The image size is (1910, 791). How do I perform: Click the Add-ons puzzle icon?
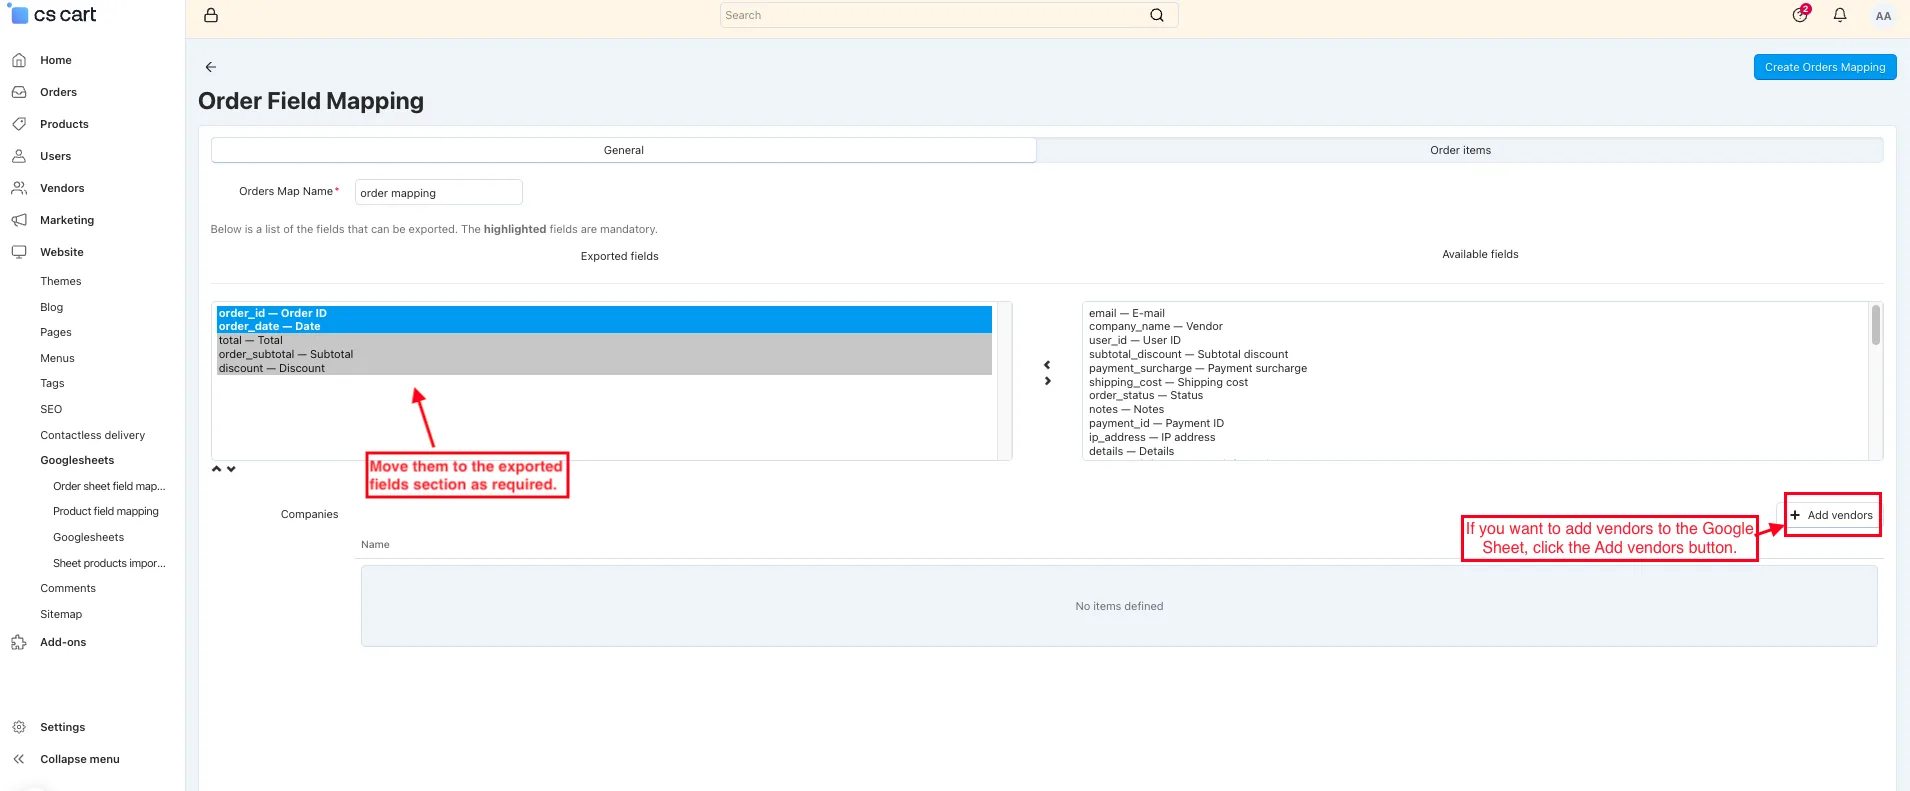click(x=19, y=642)
